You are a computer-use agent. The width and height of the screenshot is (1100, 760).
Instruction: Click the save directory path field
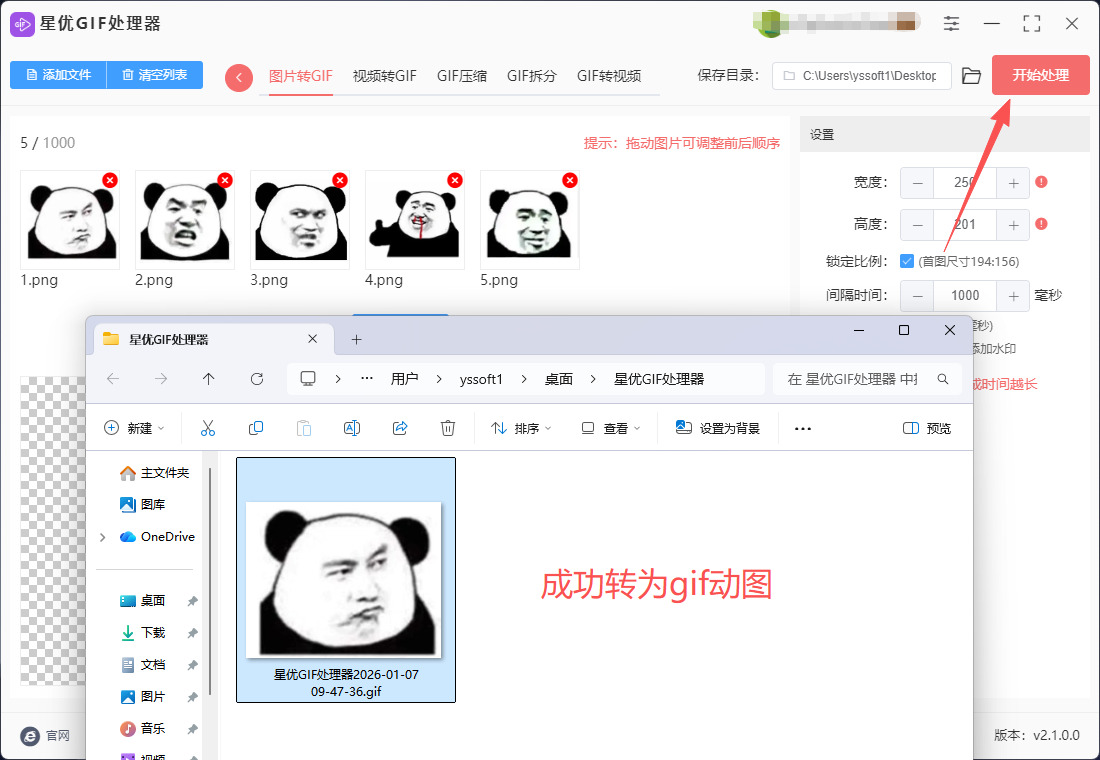point(861,76)
